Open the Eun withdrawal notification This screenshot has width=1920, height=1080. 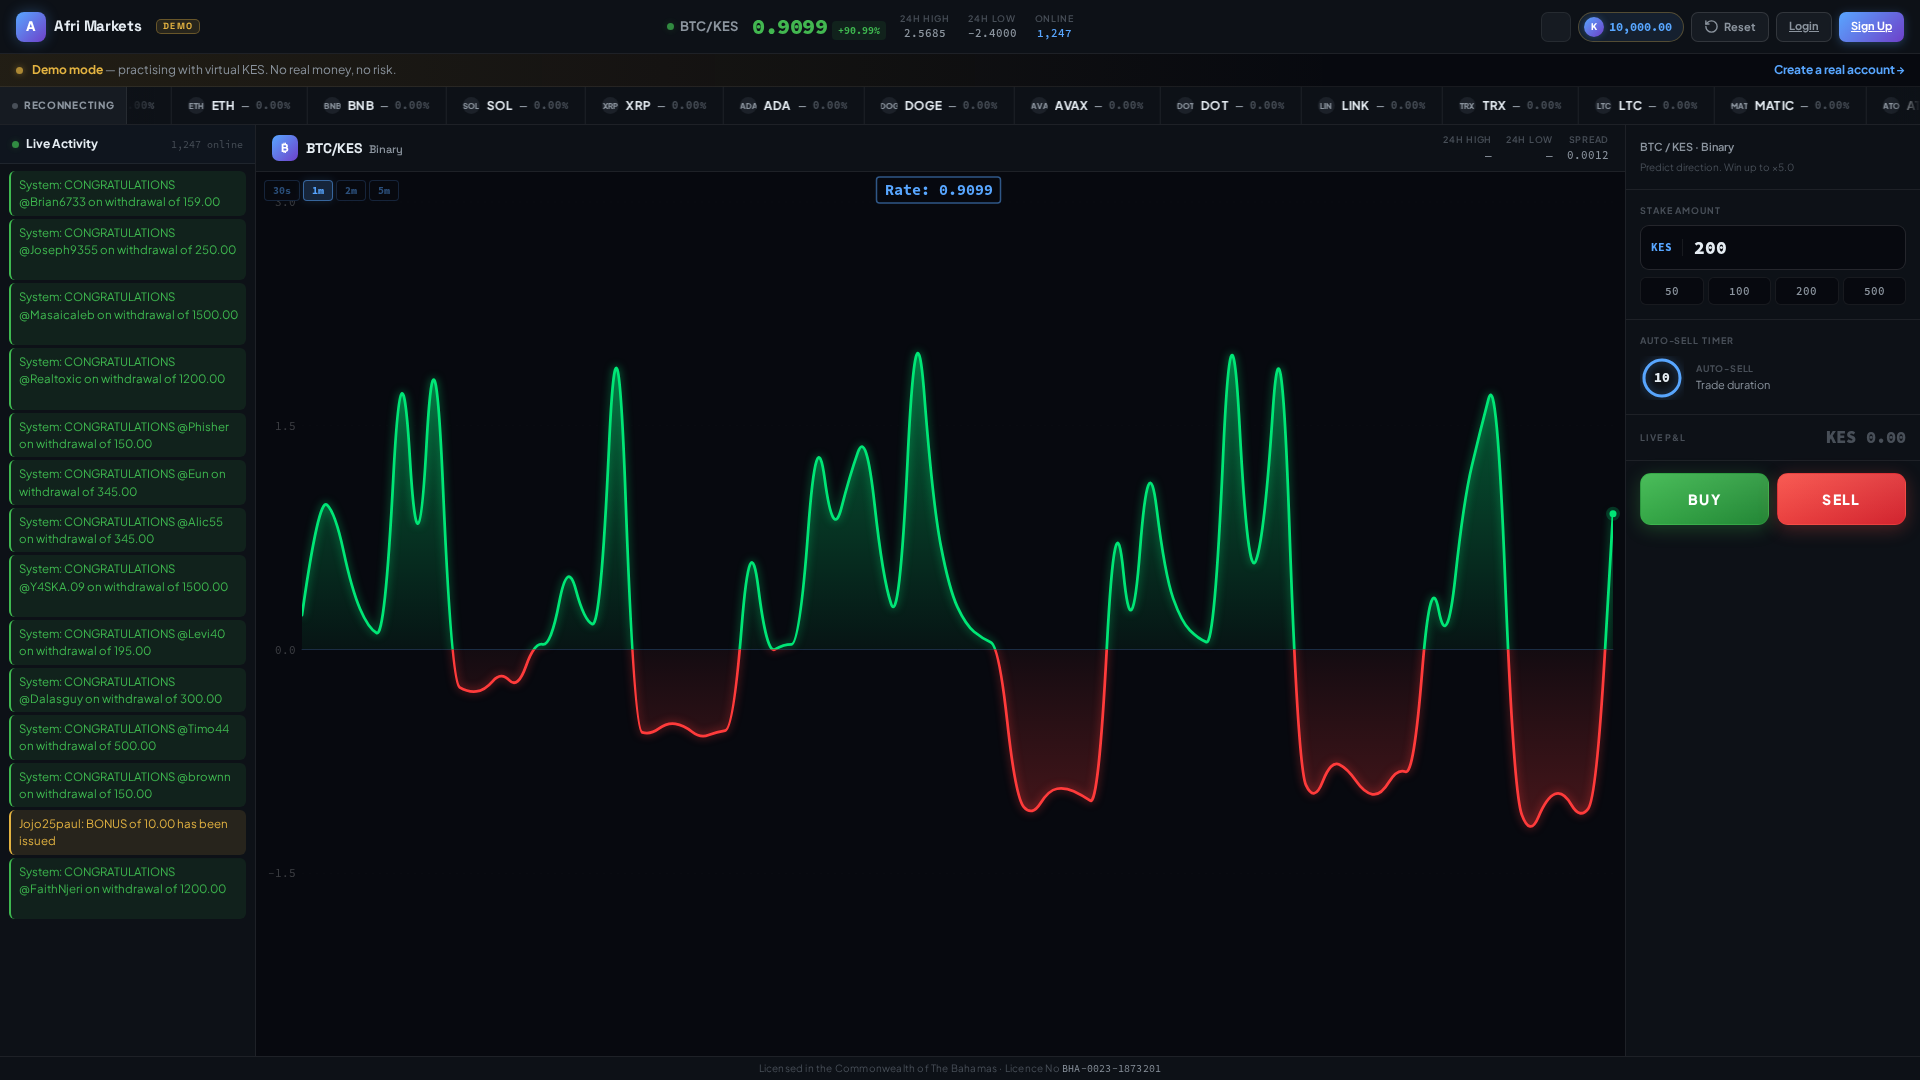(127, 482)
